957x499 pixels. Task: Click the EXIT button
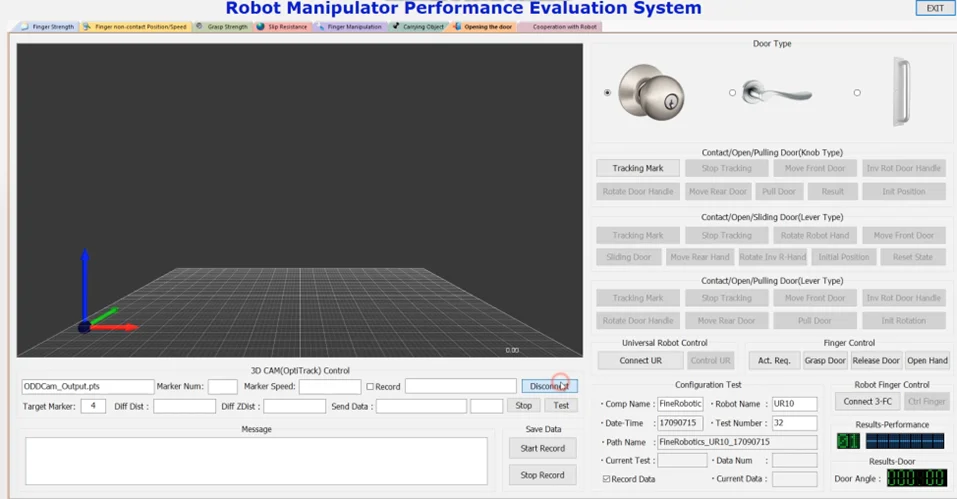coord(934,8)
